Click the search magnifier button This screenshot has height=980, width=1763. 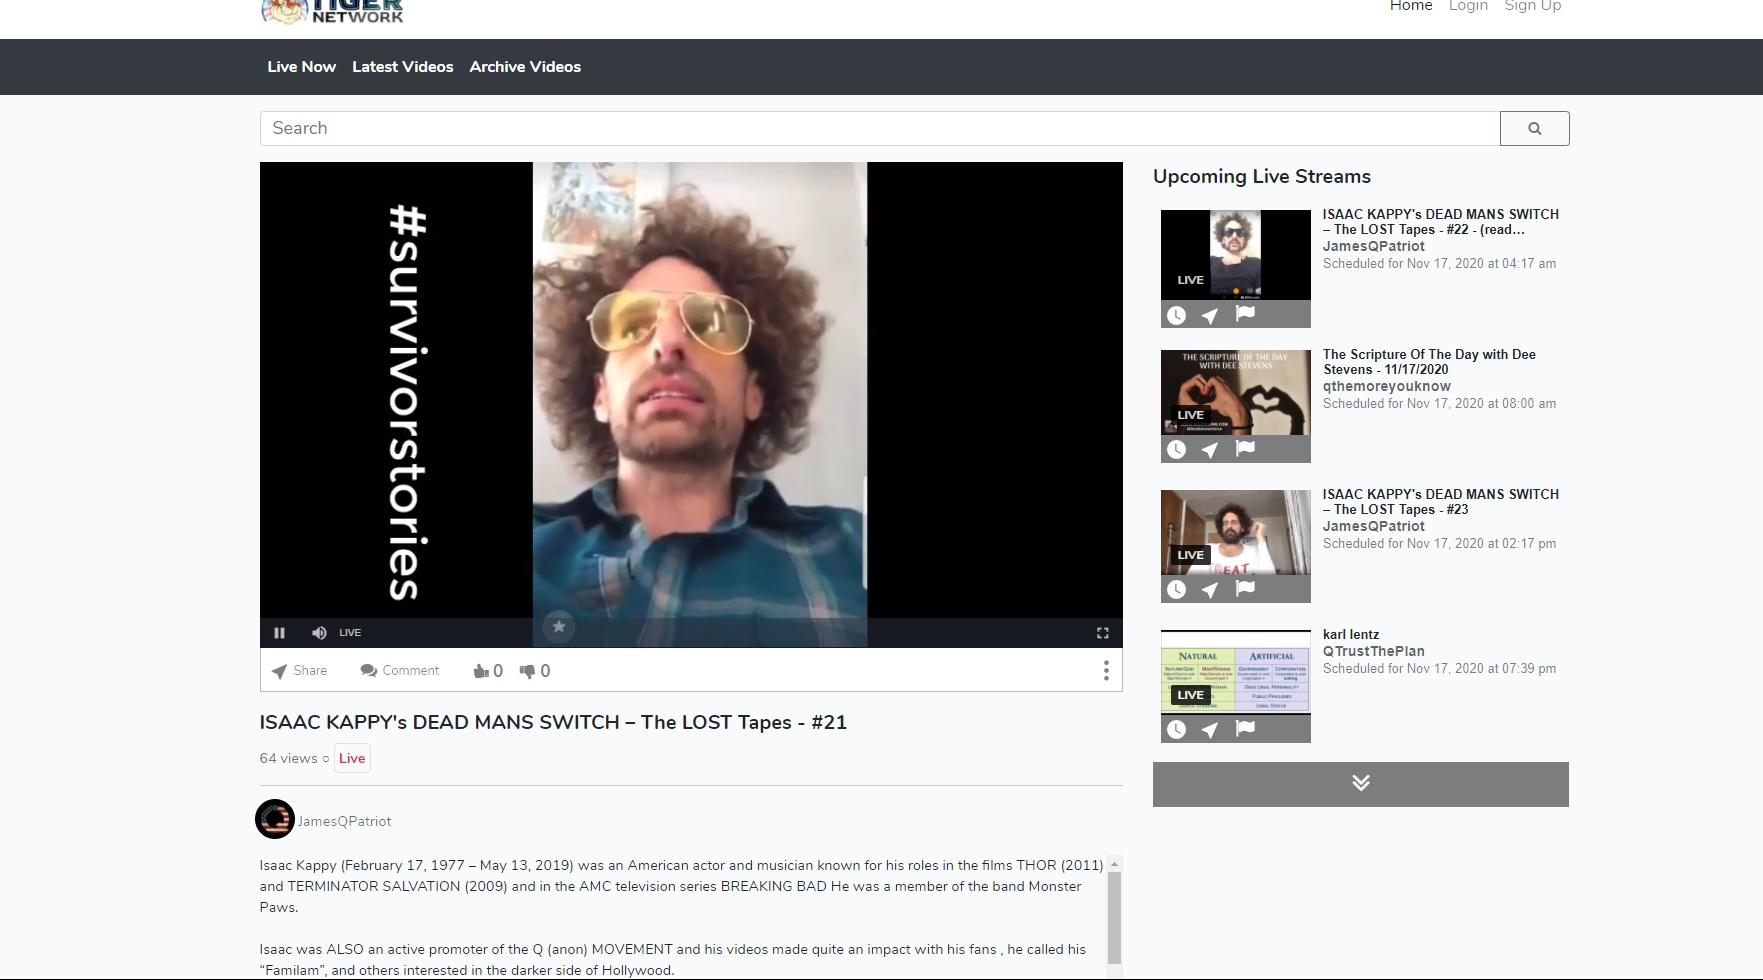click(x=1534, y=128)
